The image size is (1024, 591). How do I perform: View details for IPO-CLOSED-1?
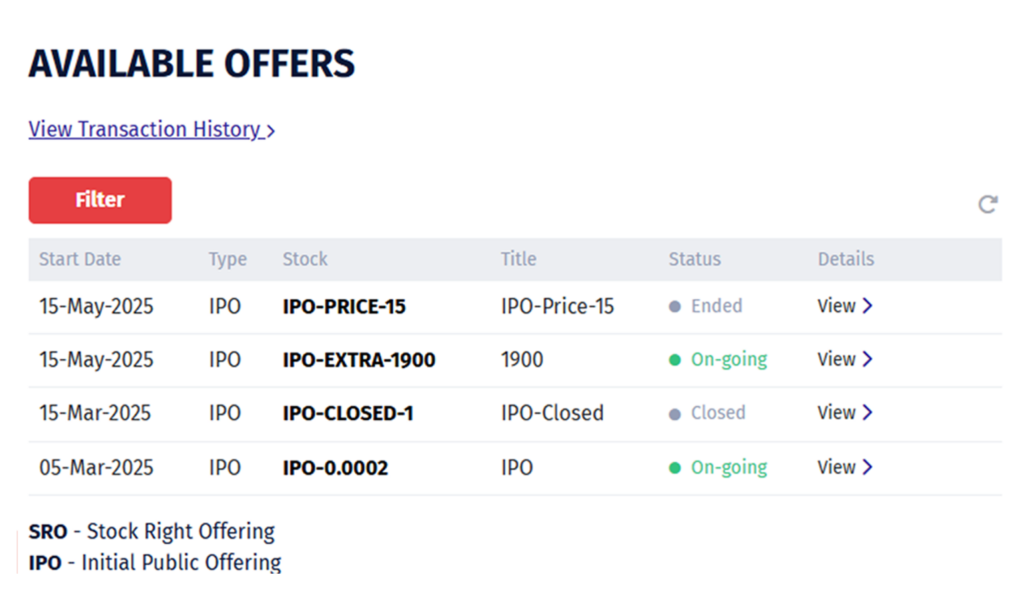pyautogui.click(x=845, y=412)
